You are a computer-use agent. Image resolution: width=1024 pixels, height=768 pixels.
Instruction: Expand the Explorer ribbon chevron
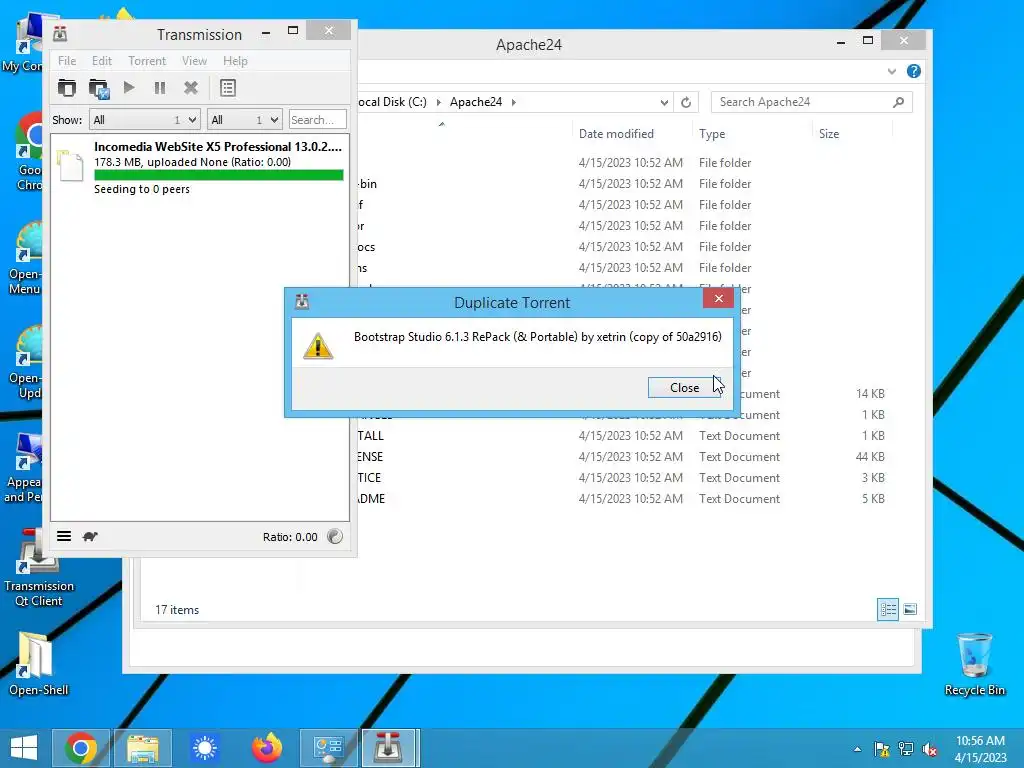click(x=891, y=71)
